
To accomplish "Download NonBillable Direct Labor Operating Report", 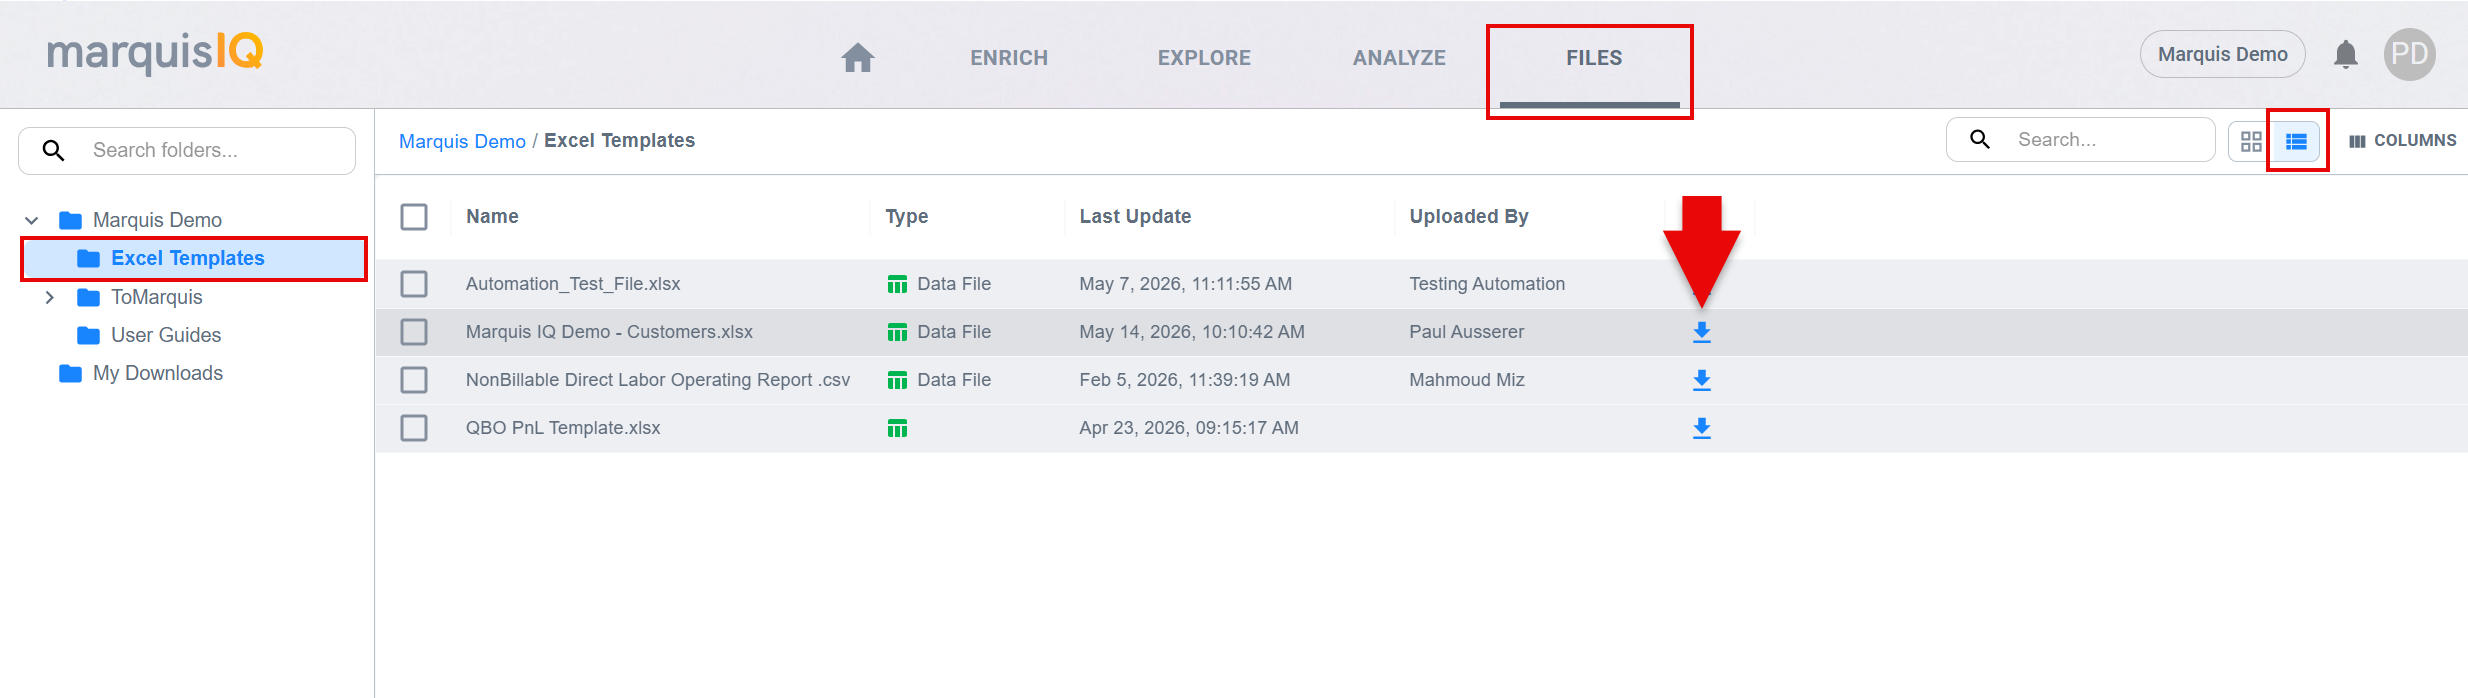I will [1701, 380].
